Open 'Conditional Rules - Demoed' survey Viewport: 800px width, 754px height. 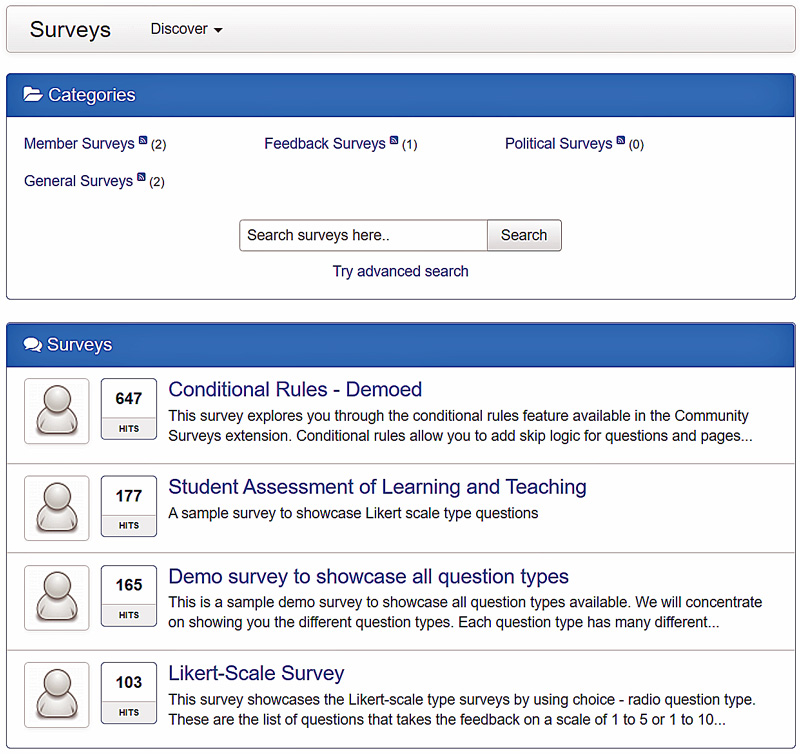(x=295, y=389)
